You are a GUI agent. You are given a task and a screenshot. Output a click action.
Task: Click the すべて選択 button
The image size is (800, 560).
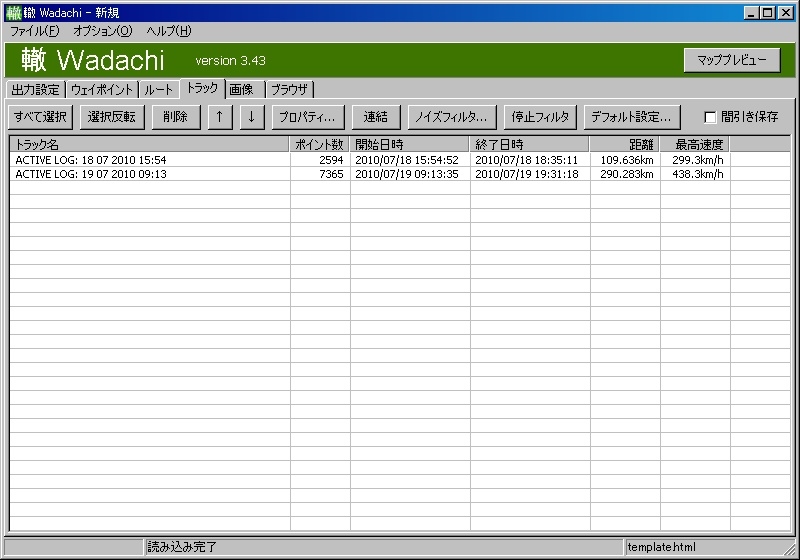point(40,117)
